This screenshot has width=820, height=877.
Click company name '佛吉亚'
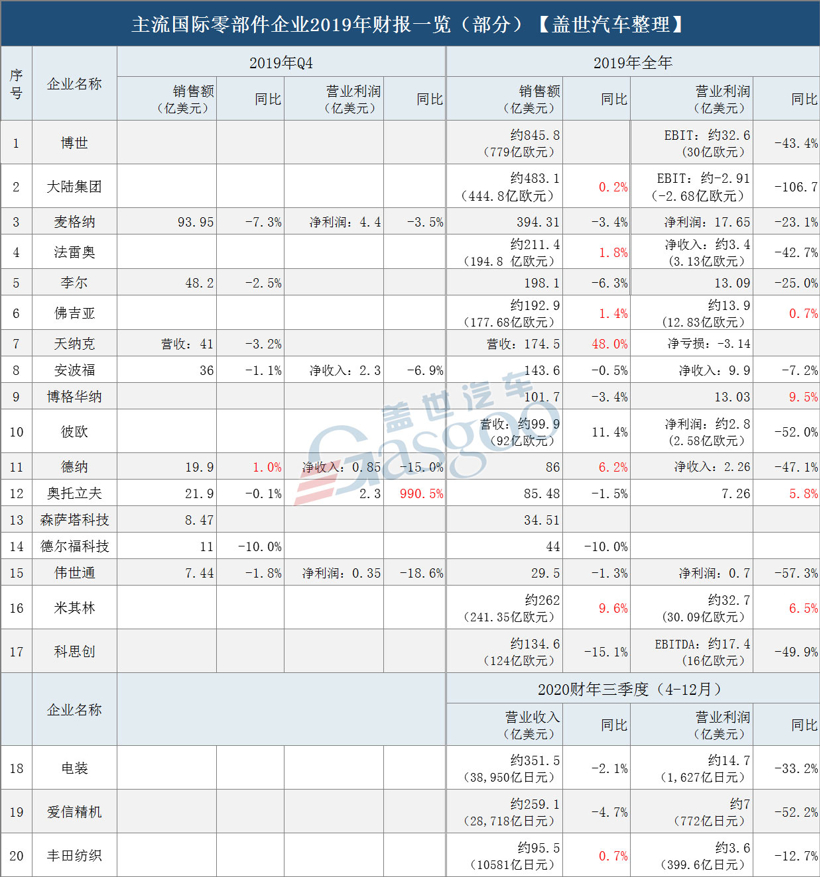coord(74,313)
